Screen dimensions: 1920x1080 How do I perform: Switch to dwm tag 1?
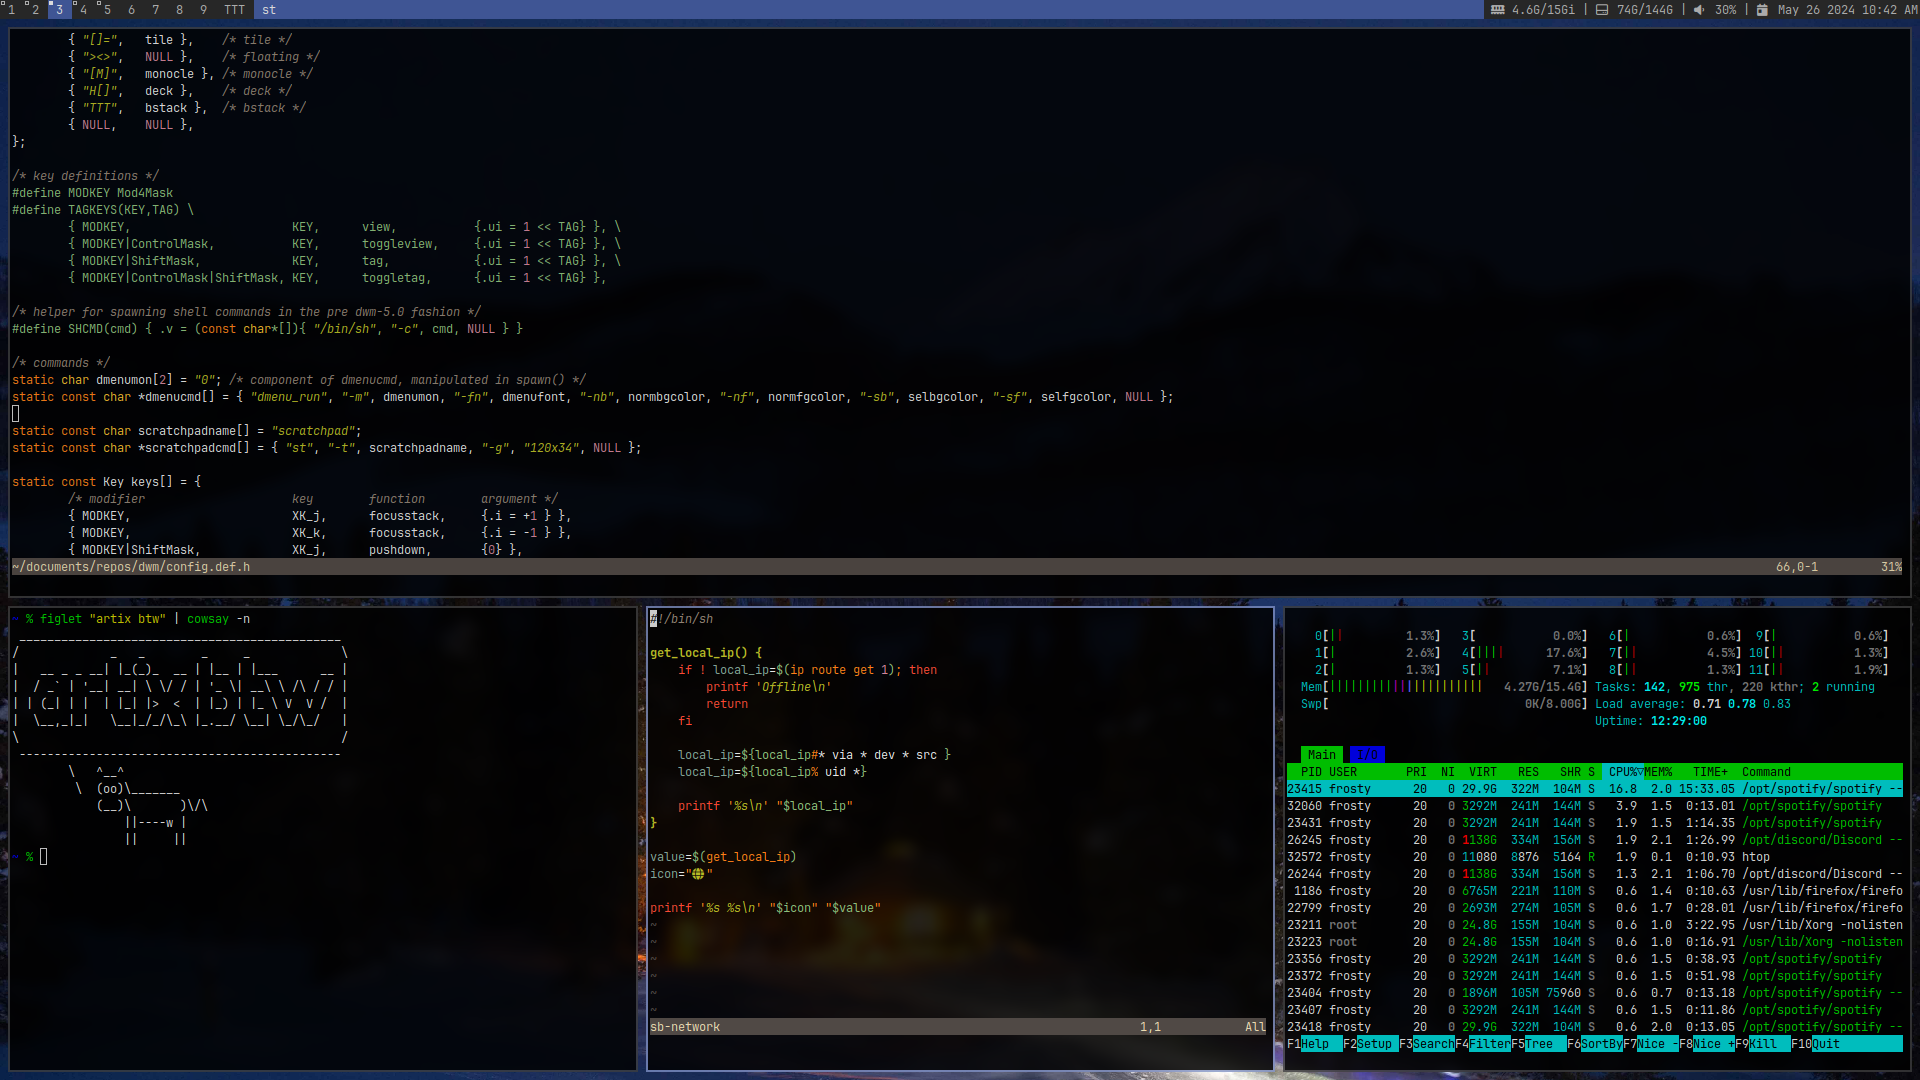12,10
